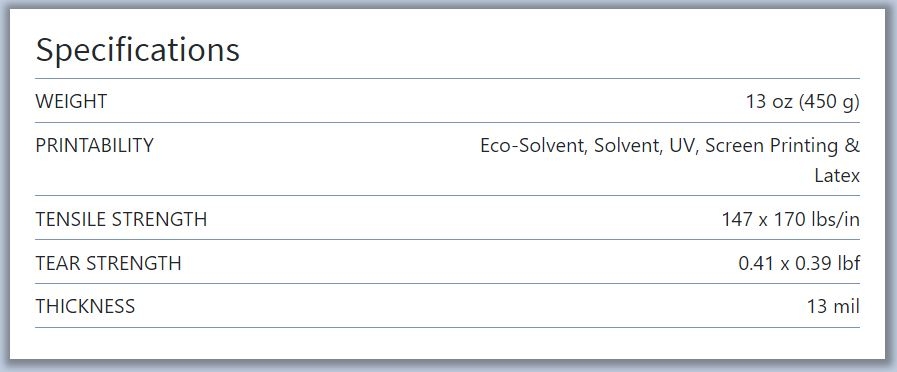Click the 0.41 x 0.39 lbf value

click(799, 263)
